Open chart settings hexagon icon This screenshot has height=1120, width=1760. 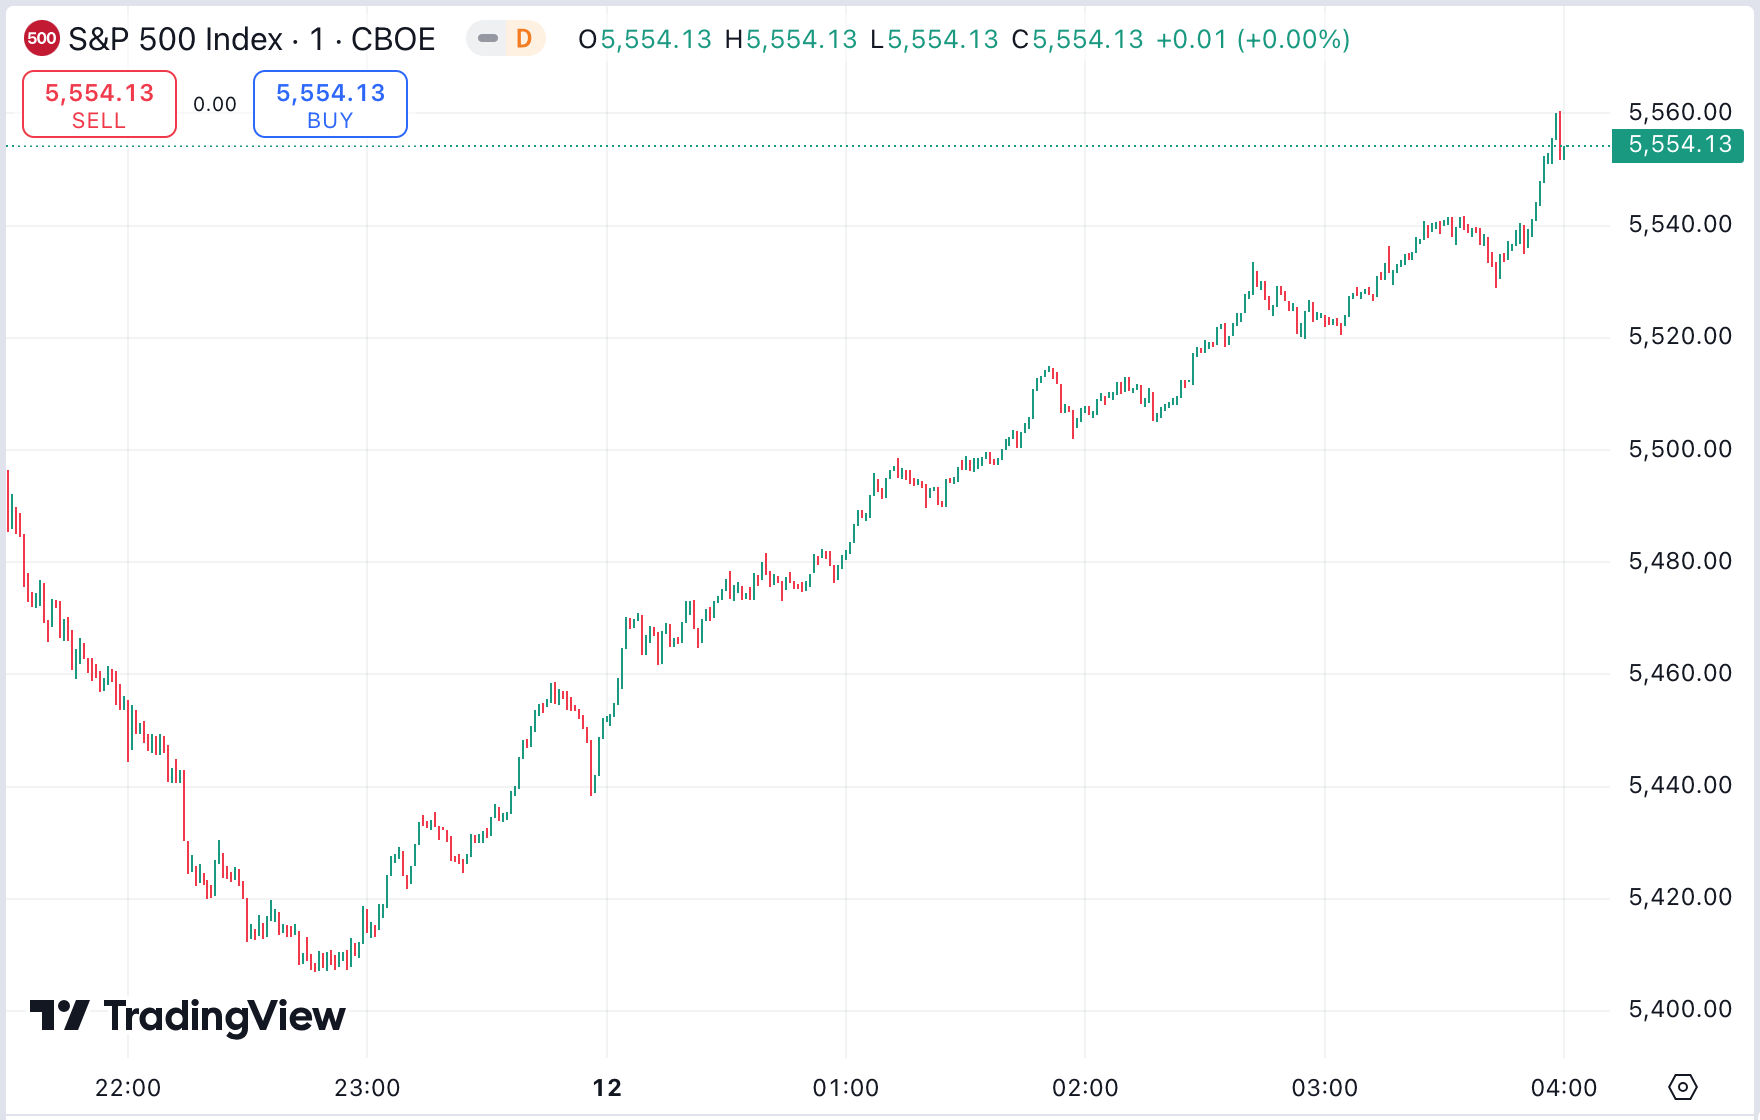(1683, 1086)
